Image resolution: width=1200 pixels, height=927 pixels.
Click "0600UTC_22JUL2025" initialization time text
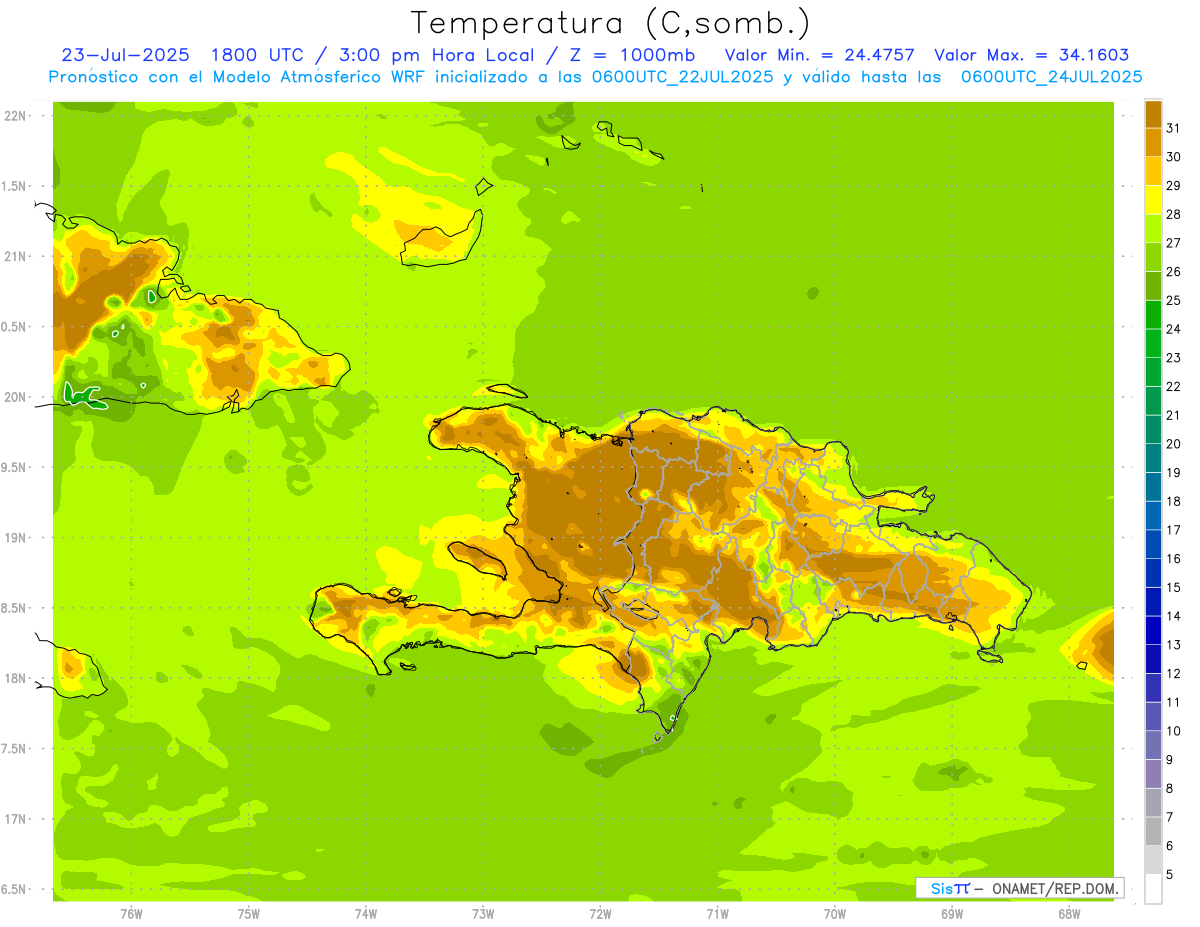click(x=682, y=76)
